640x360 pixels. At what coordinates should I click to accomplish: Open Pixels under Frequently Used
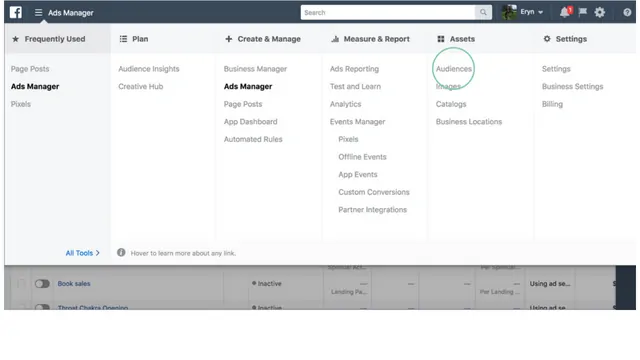click(x=21, y=104)
